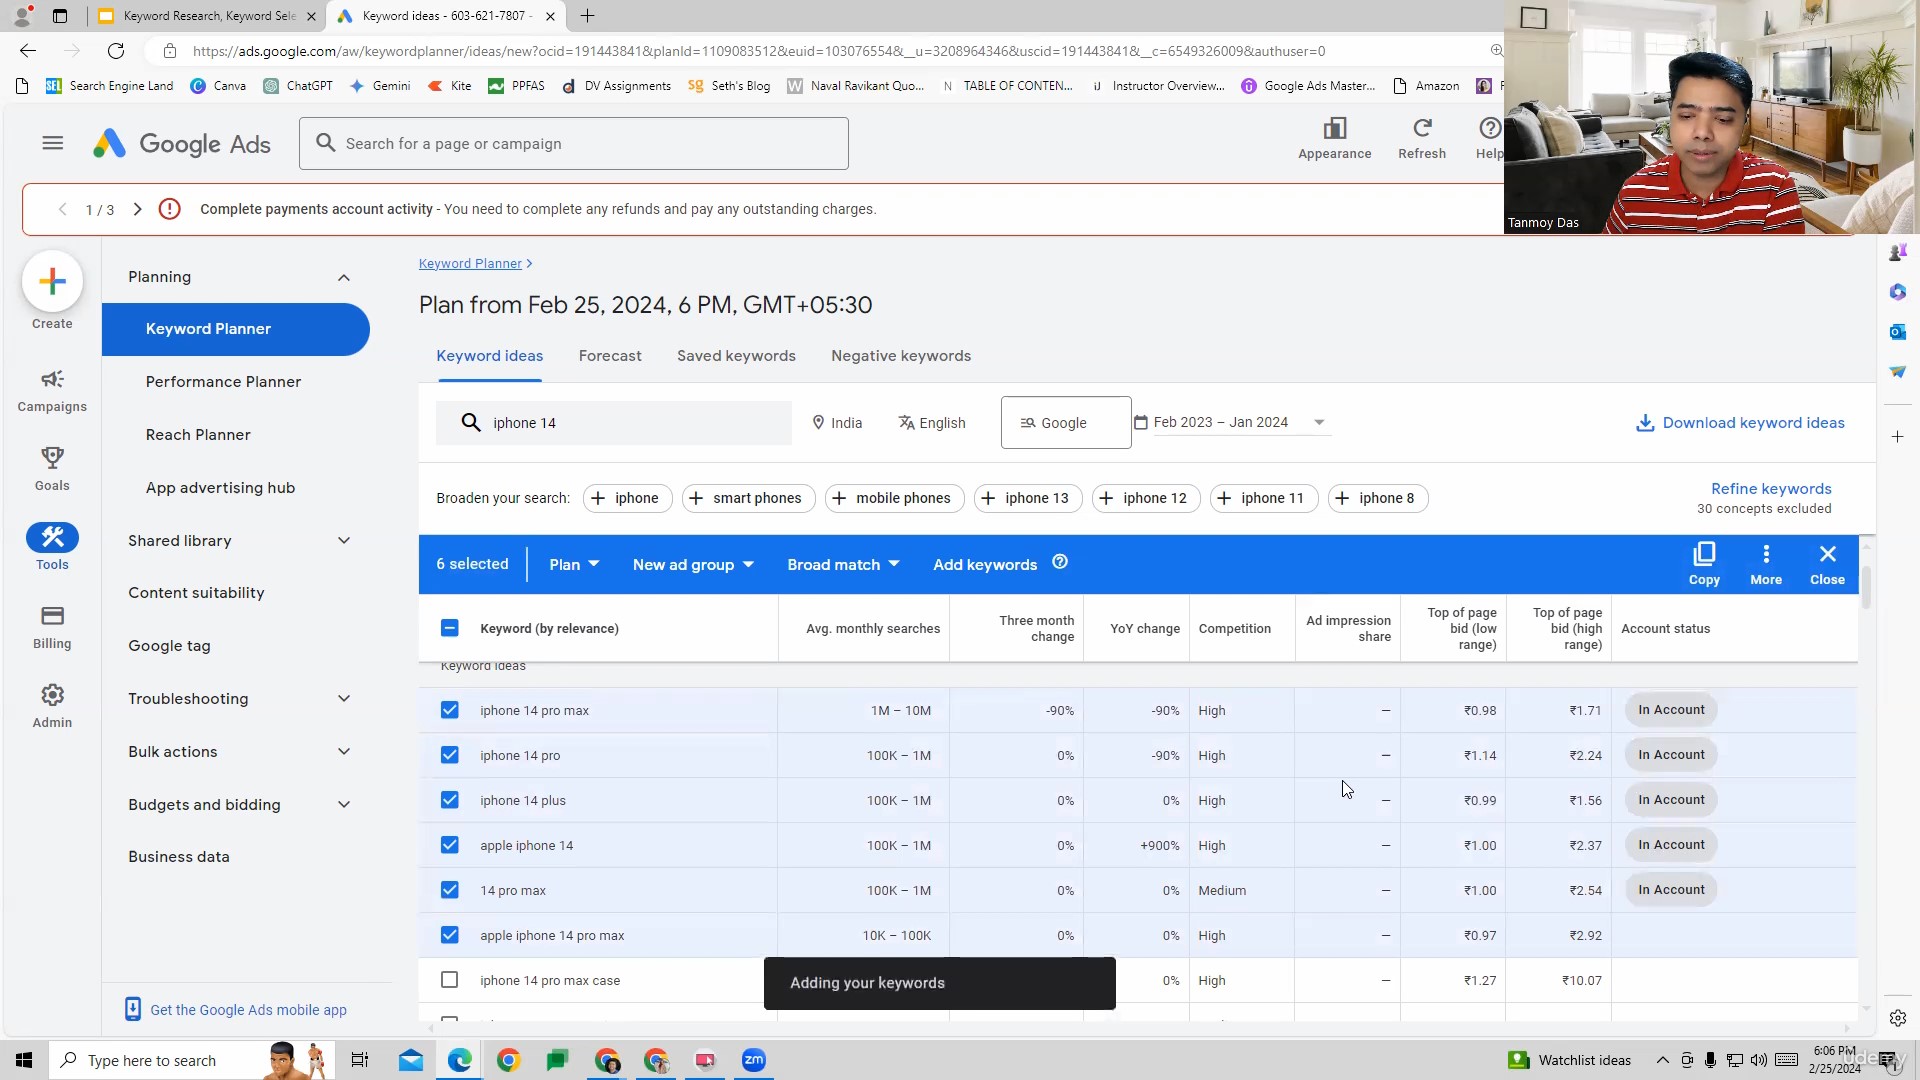Image resolution: width=1920 pixels, height=1080 pixels.
Task: Open Campaigns from the sidebar
Action: point(52,390)
